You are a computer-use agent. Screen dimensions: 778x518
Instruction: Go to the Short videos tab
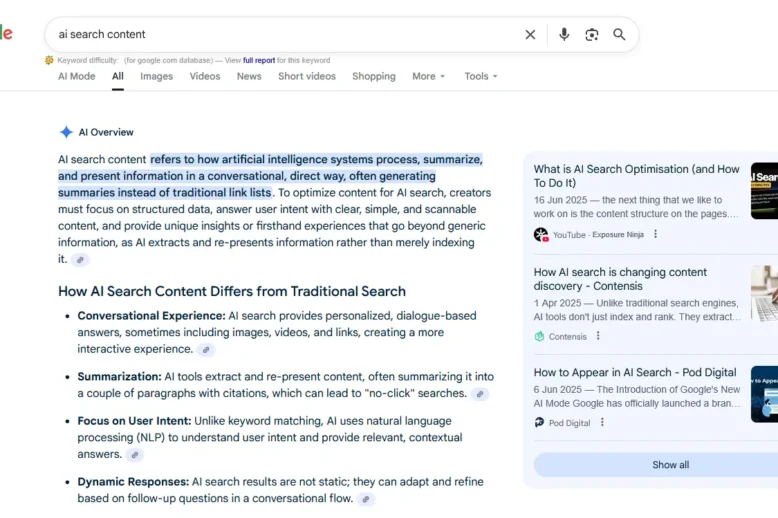pos(307,76)
